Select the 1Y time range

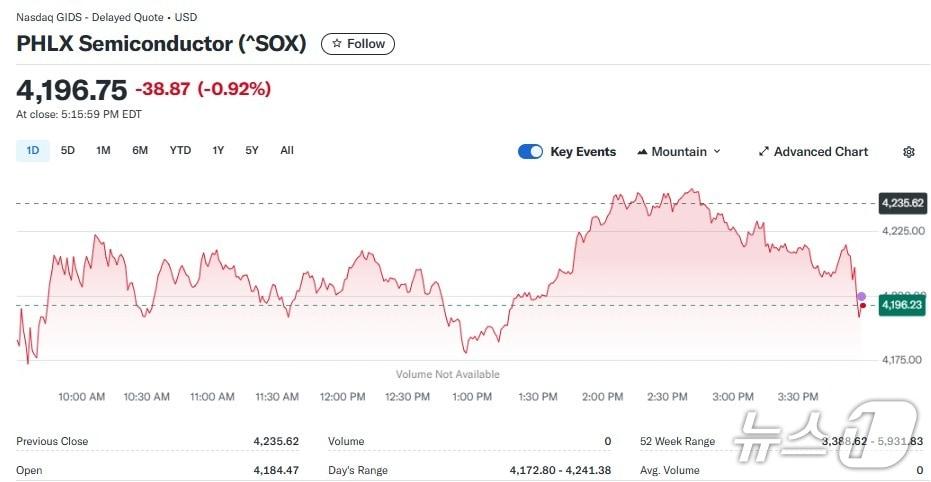[x=218, y=151]
